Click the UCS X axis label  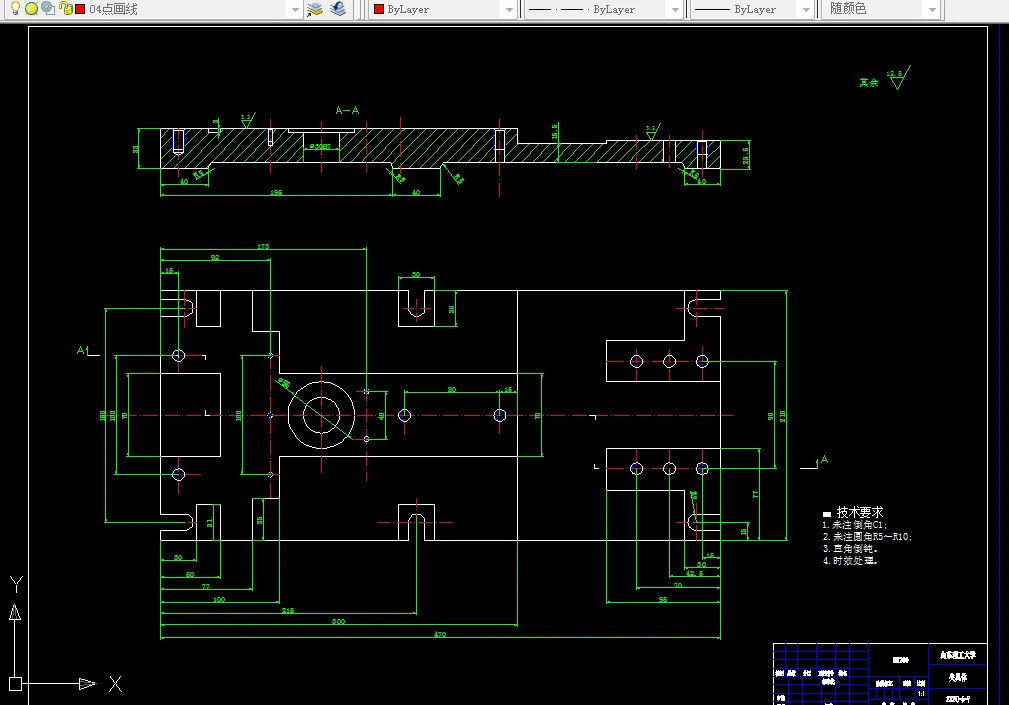pos(115,684)
